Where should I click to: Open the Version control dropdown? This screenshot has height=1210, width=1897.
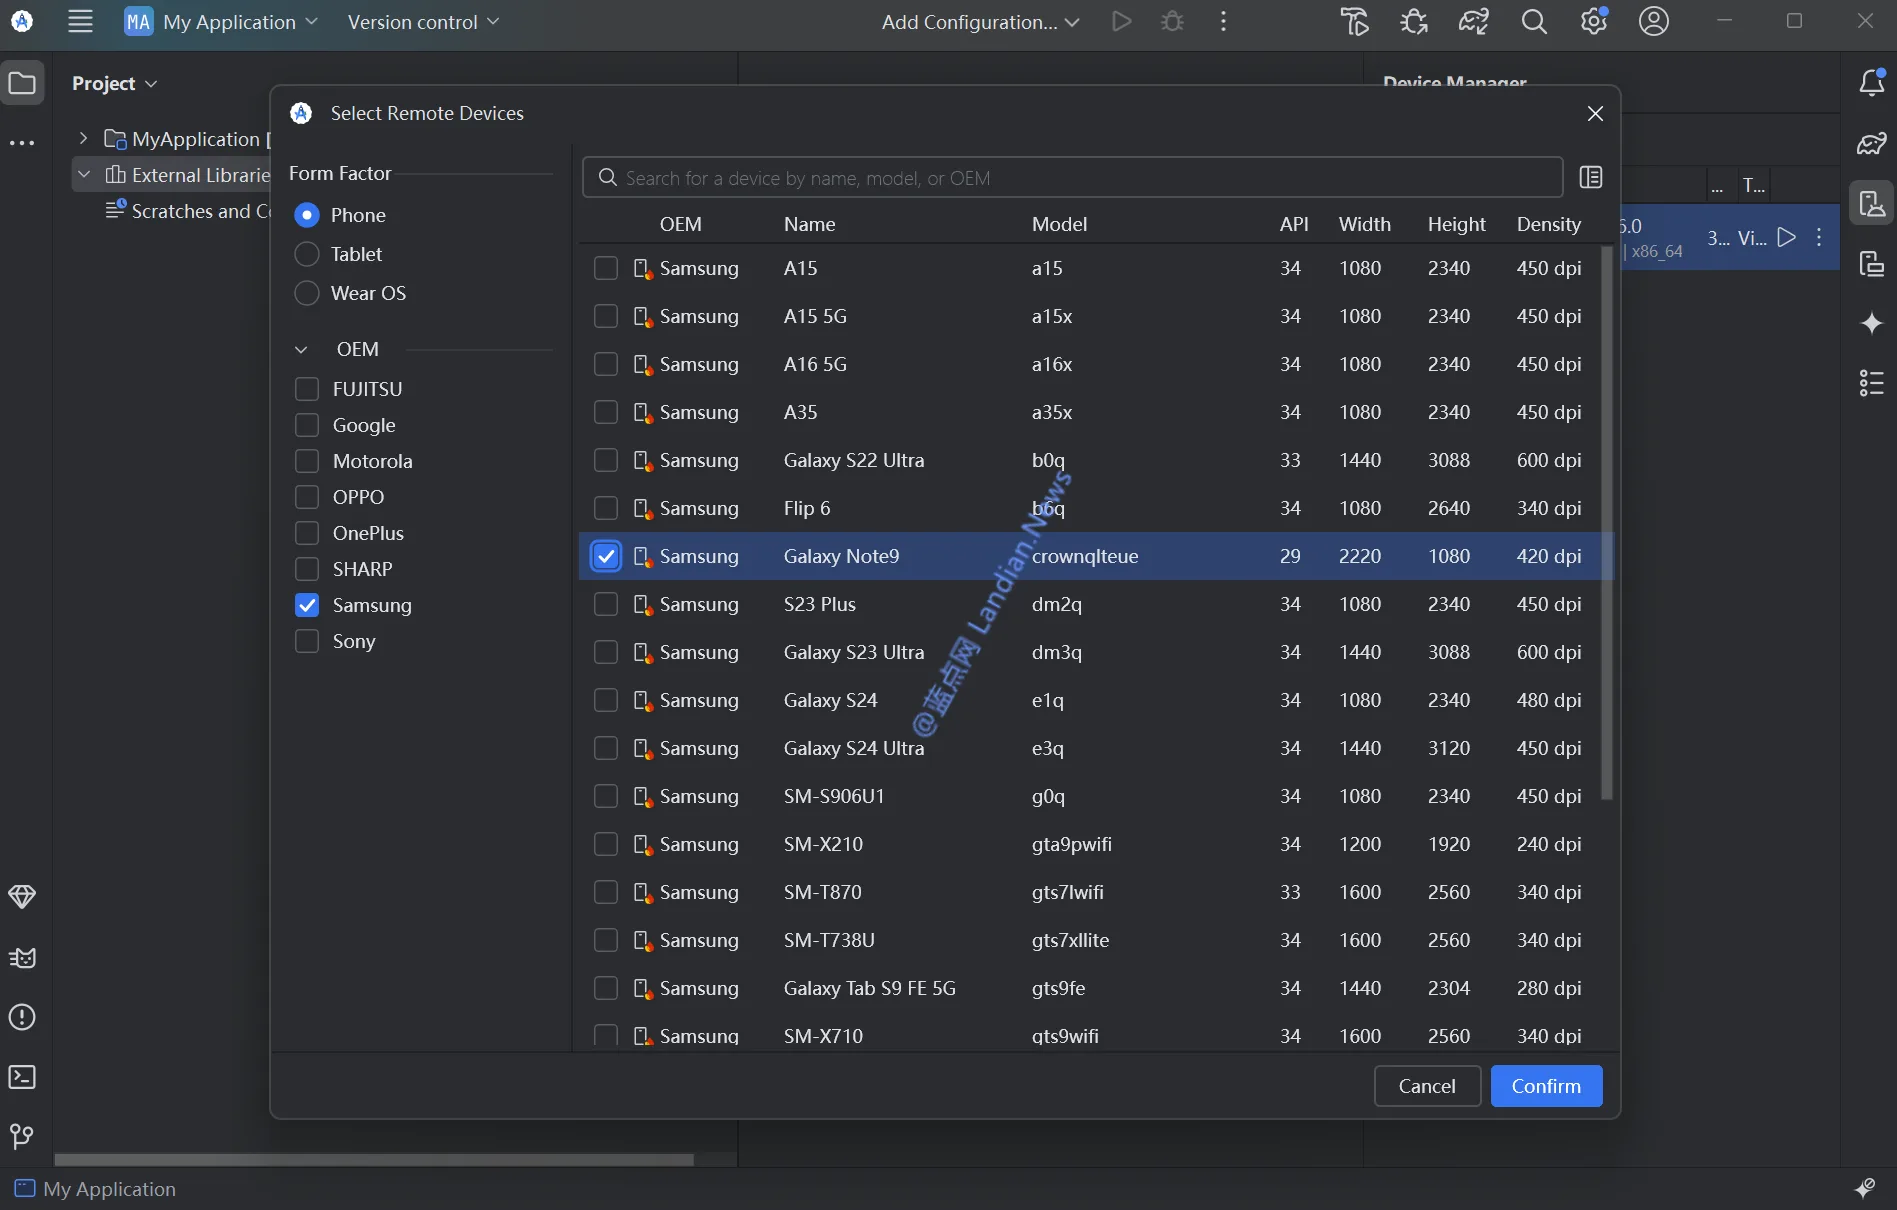click(x=423, y=22)
